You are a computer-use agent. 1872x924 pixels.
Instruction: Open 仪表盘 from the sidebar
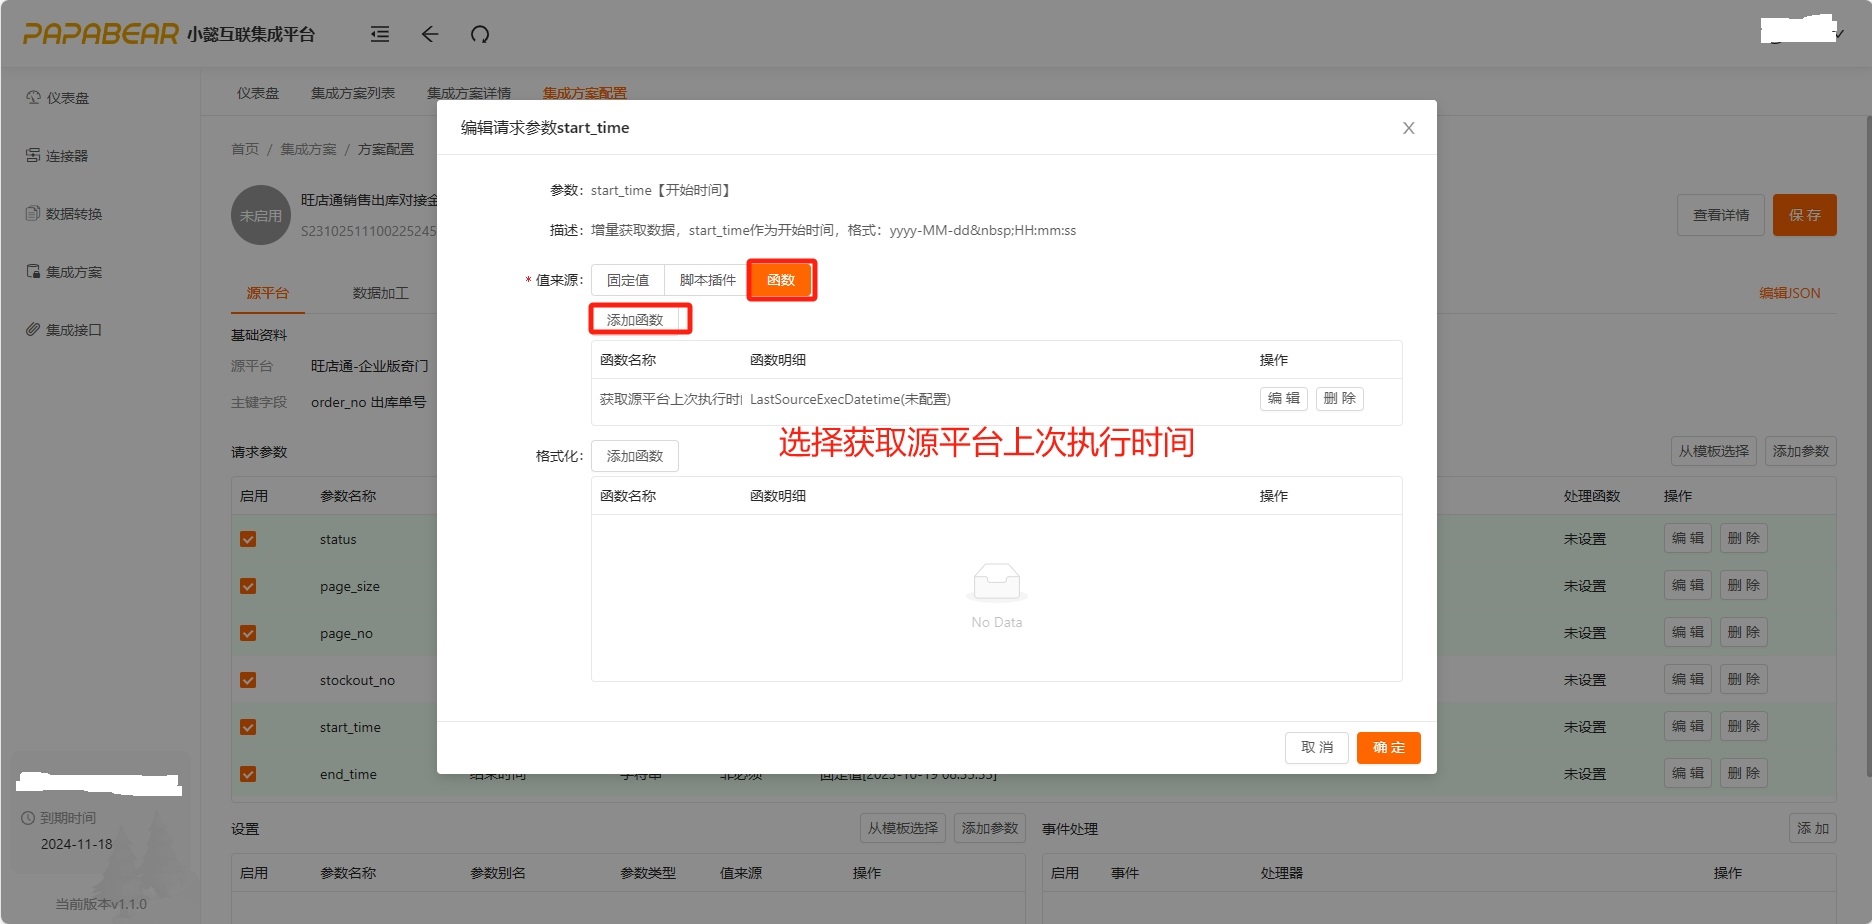67,98
